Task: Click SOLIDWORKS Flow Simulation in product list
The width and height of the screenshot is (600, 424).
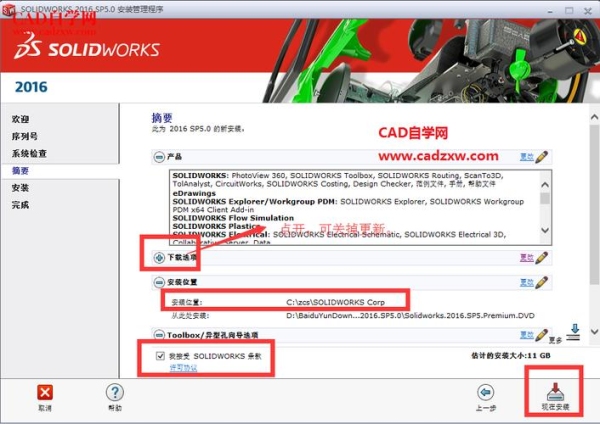Action: (x=233, y=218)
